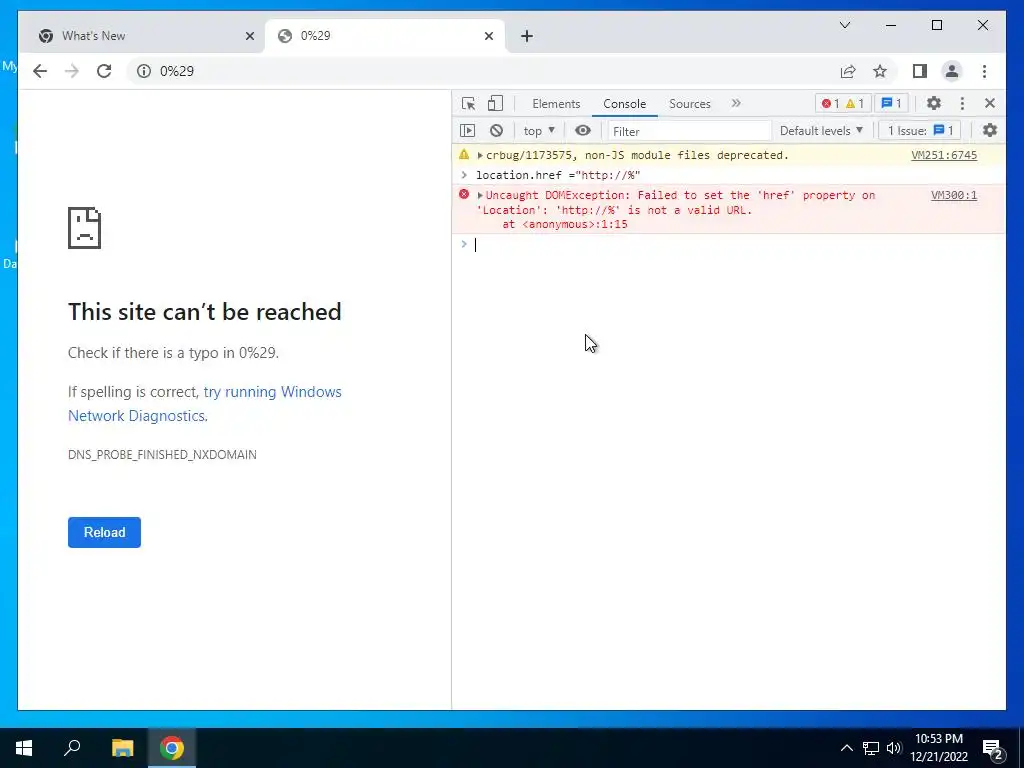
Task: Click the console Filter field
Action: point(690,131)
